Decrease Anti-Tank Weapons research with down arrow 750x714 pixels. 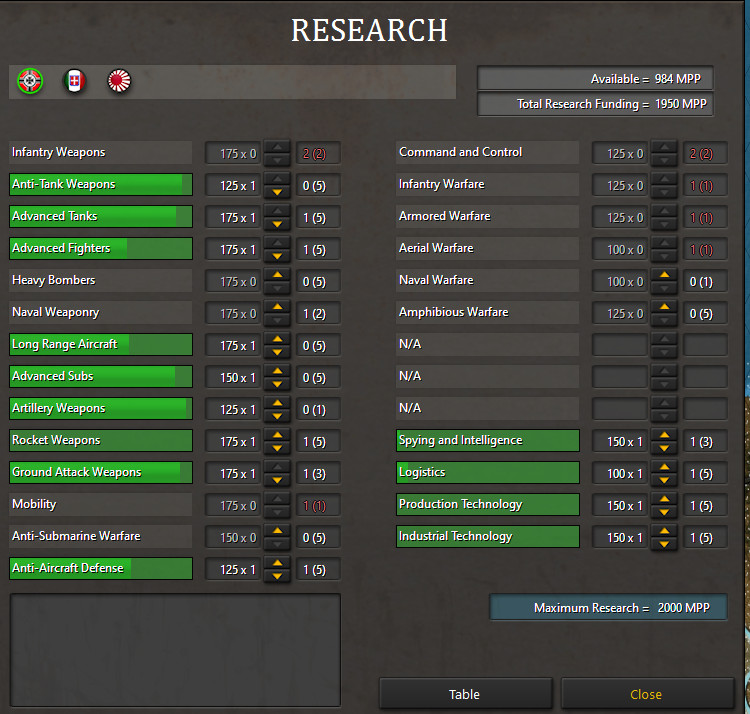[x=277, y=192]
